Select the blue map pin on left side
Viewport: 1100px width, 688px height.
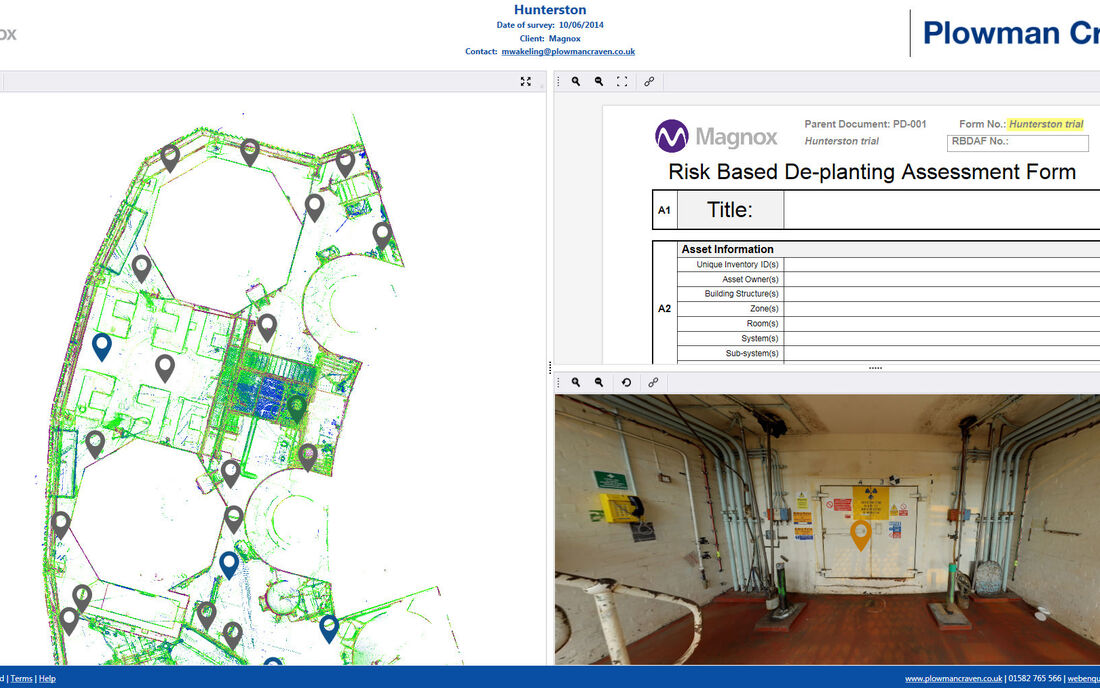tap(101, 345)
